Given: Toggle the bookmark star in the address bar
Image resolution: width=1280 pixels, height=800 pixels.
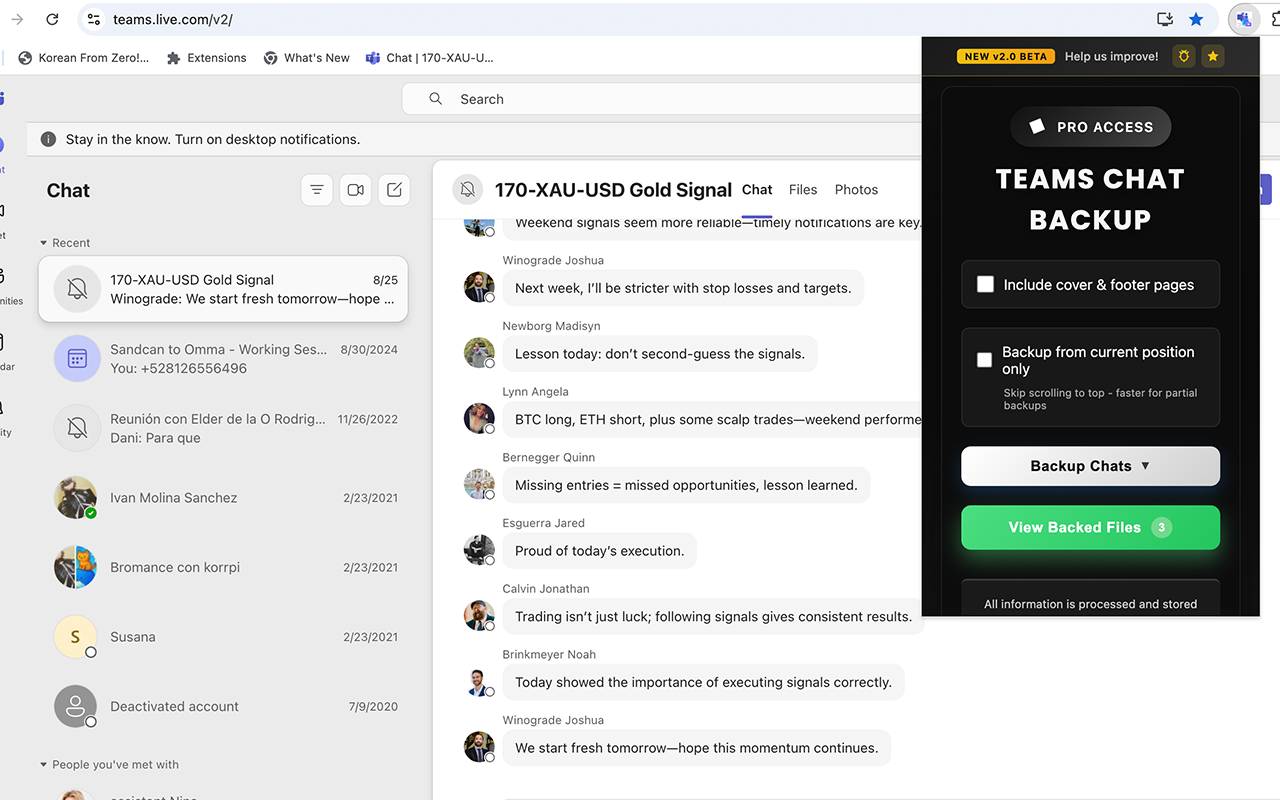Looking at the screenshot, I should [1196, 19].
